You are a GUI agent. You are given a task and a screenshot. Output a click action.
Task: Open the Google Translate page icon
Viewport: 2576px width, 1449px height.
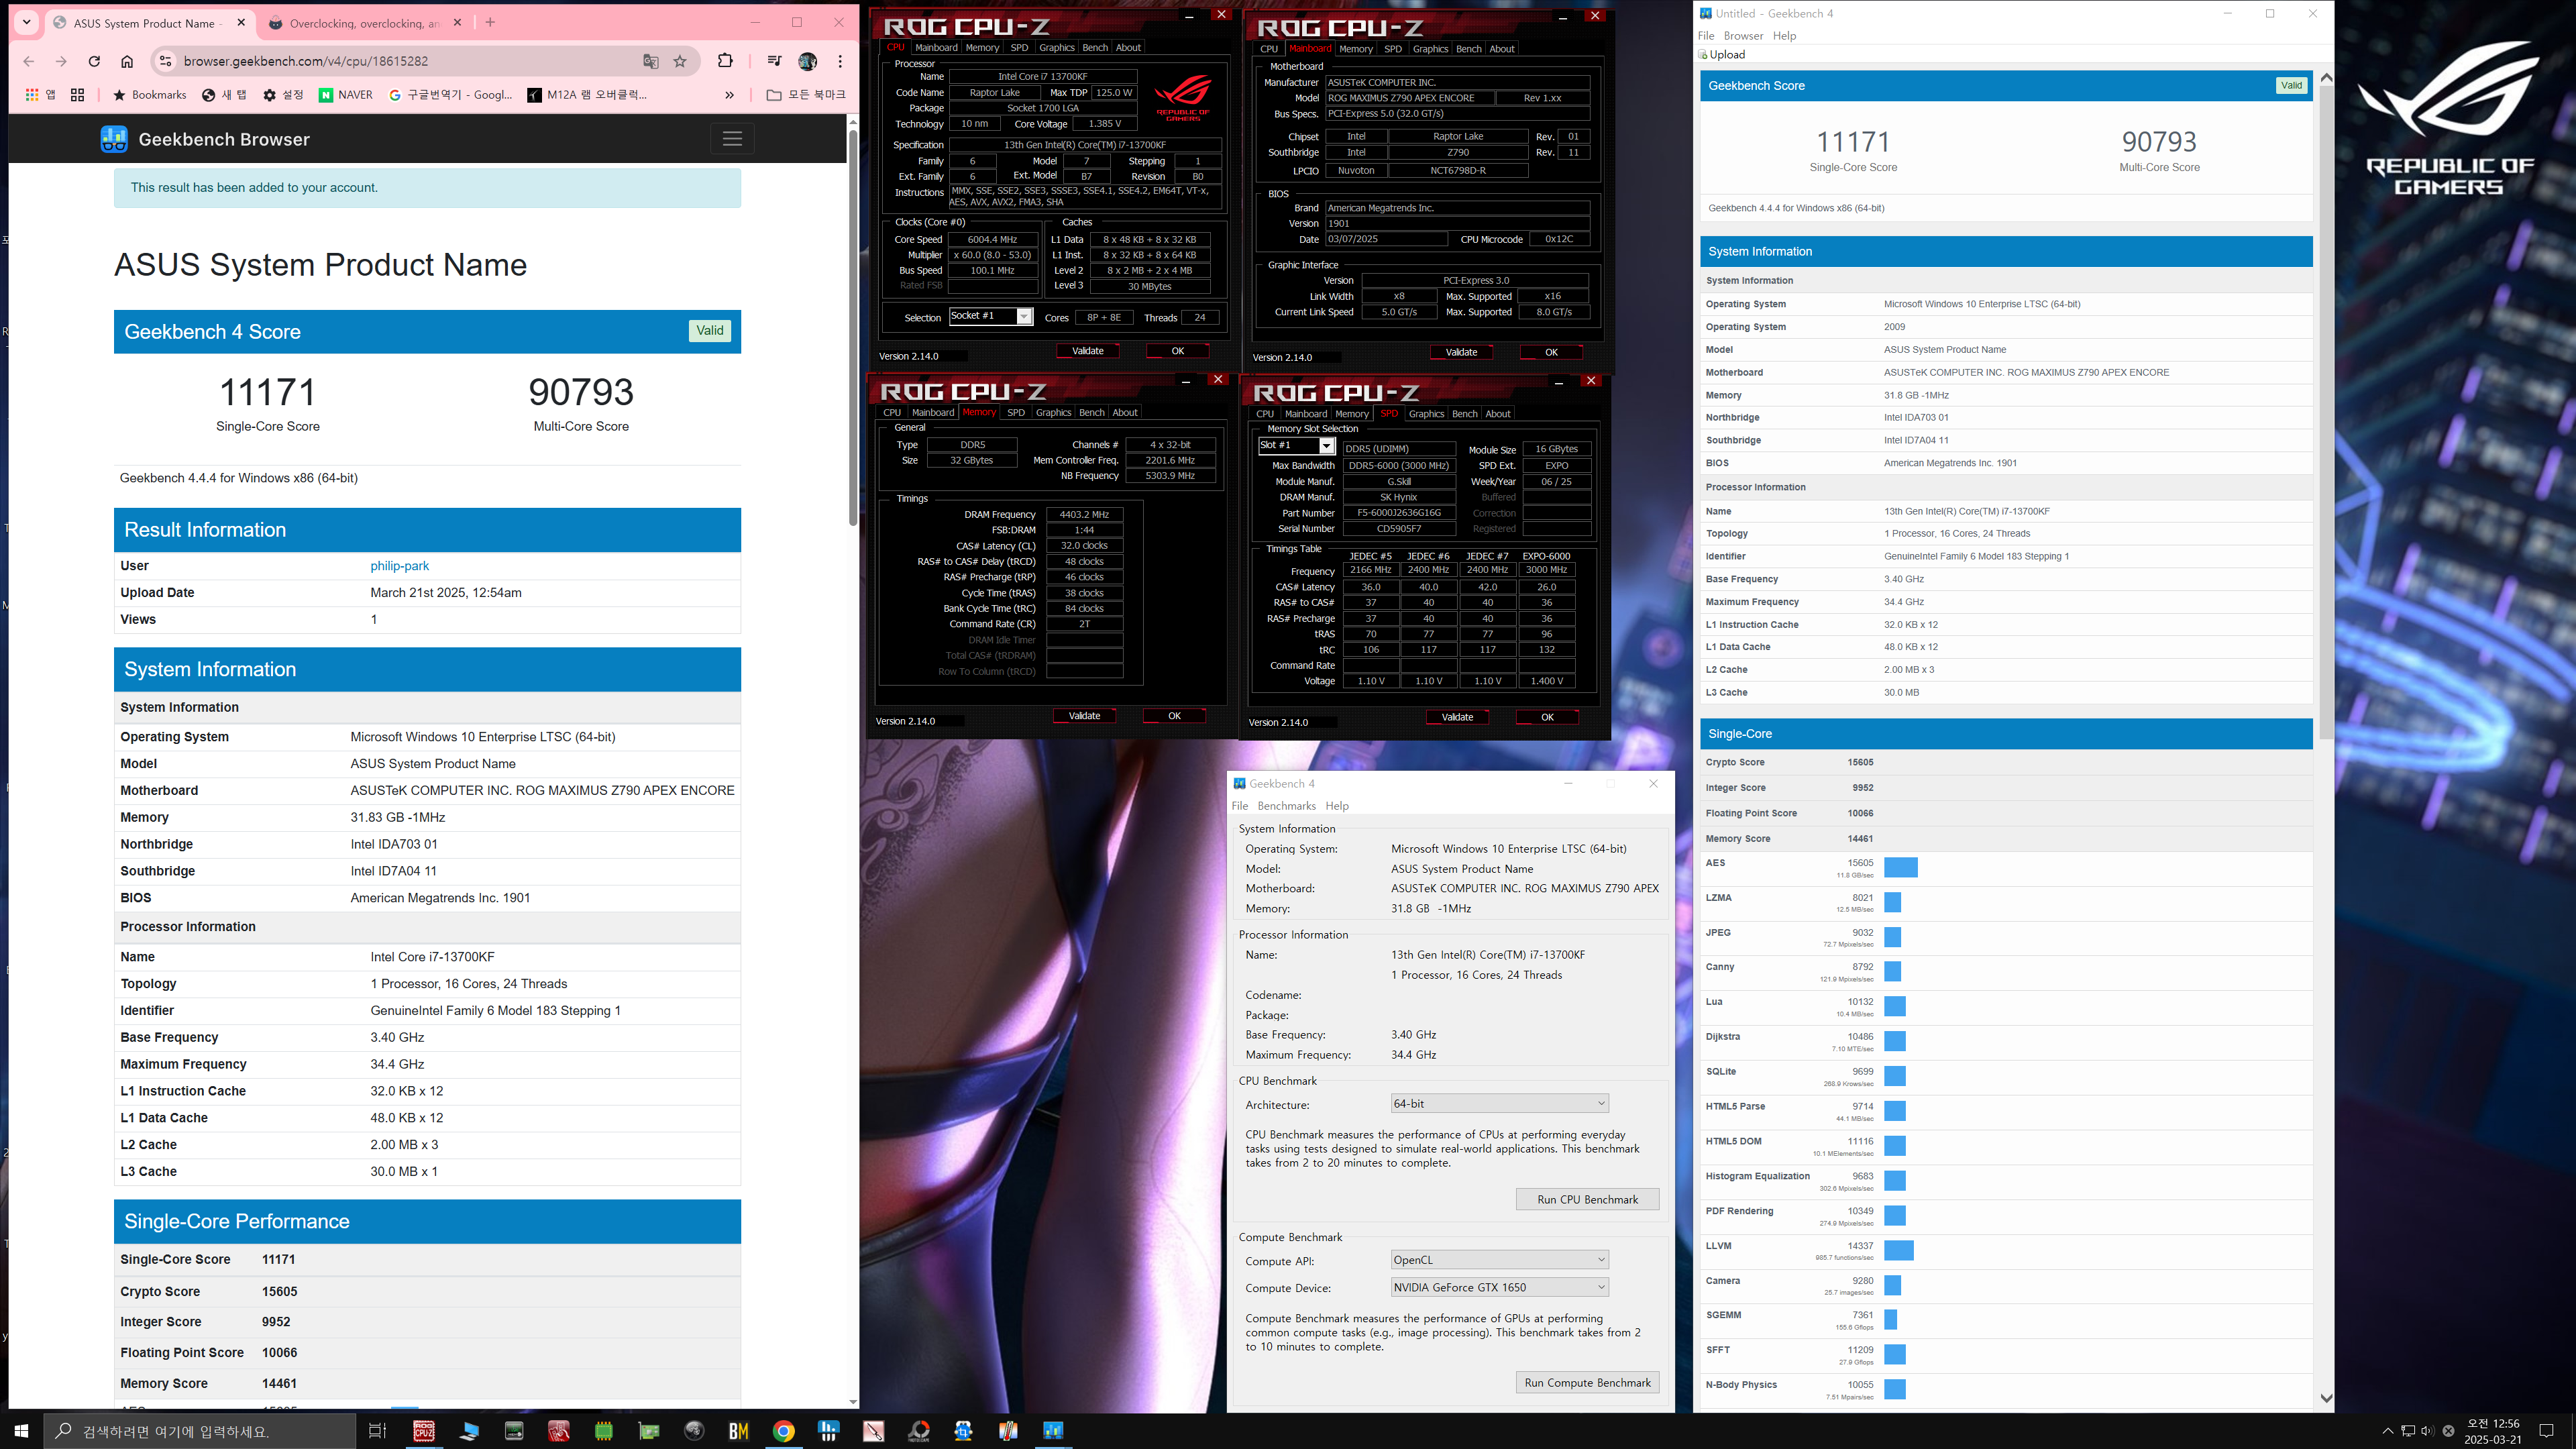point(651,61)
